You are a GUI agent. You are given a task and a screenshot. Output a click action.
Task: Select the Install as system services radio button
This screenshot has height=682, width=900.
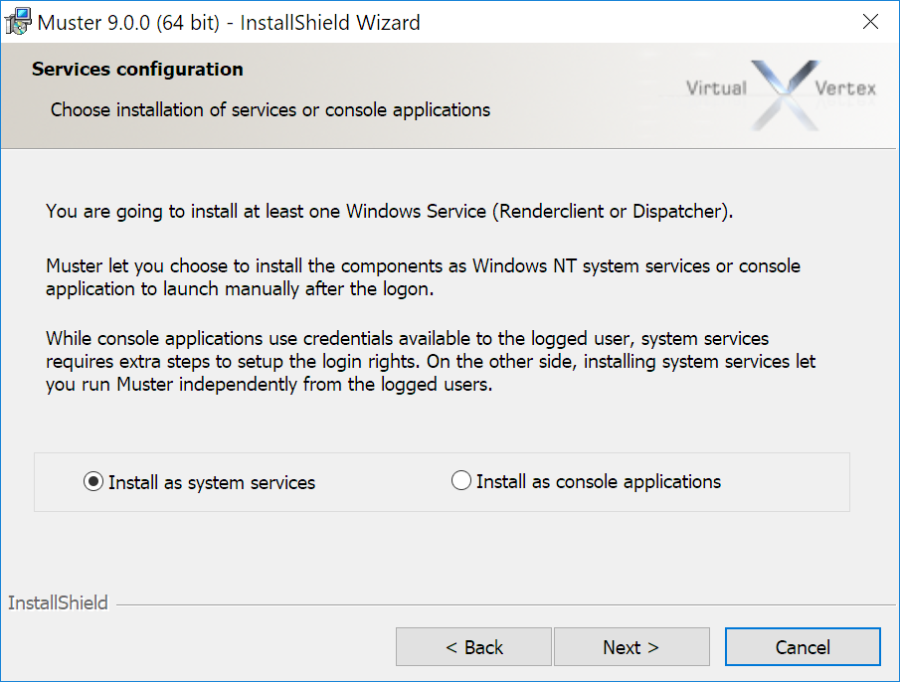pyautogui.click(x=92, y=481)
